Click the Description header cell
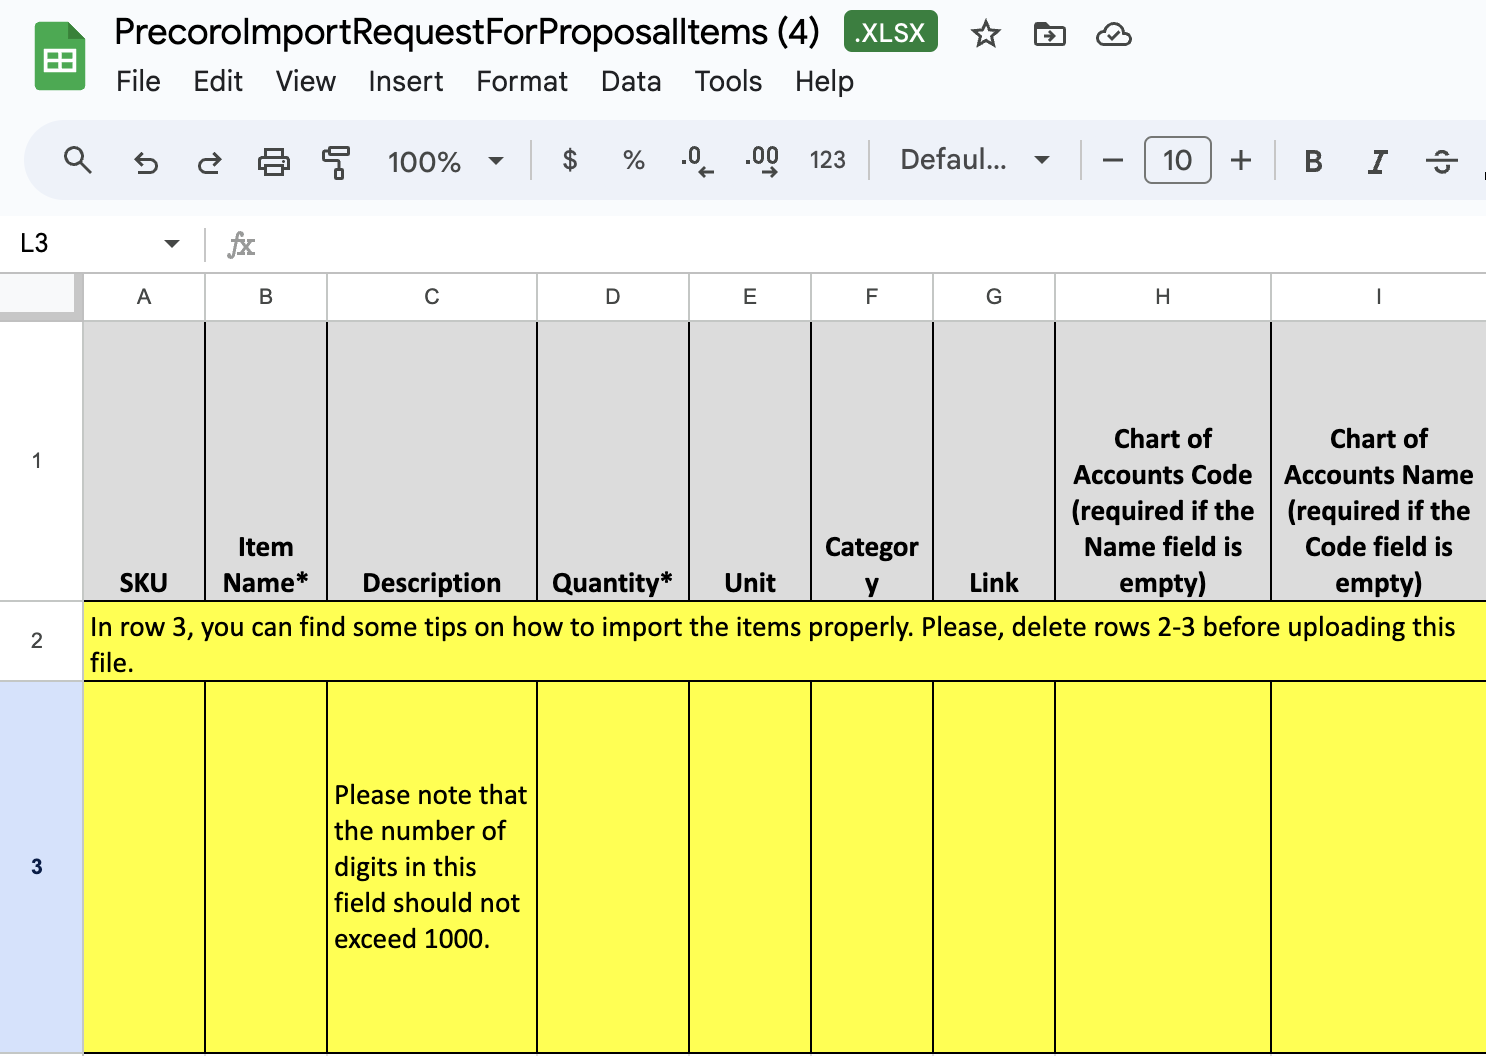 pyautogui.click(x=432, y=461)
